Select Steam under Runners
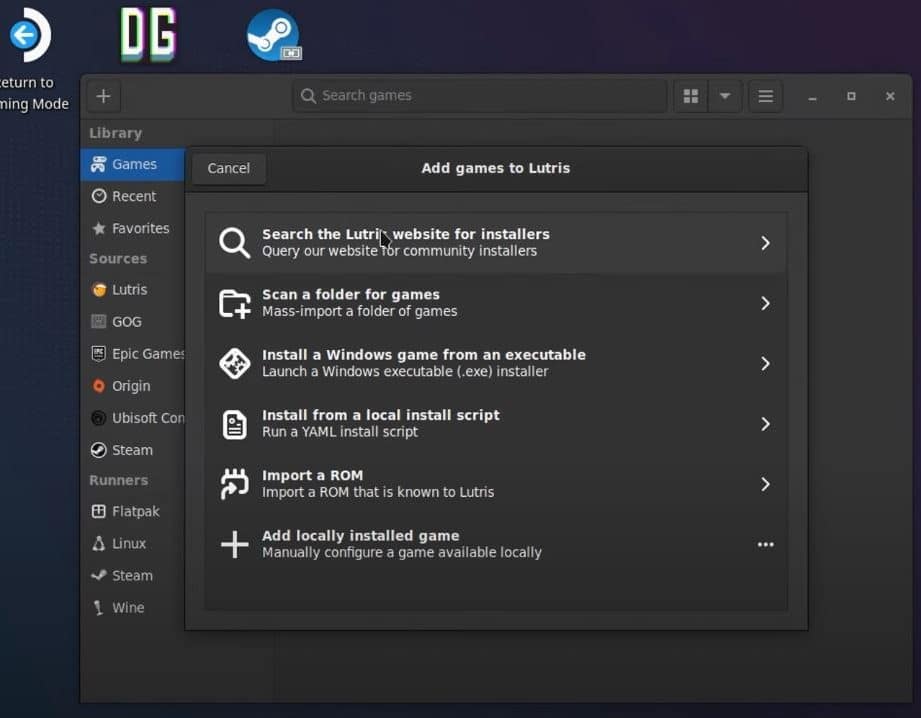Image resolution: width=921 pixels, height=718 pixels. pos(133,576)
